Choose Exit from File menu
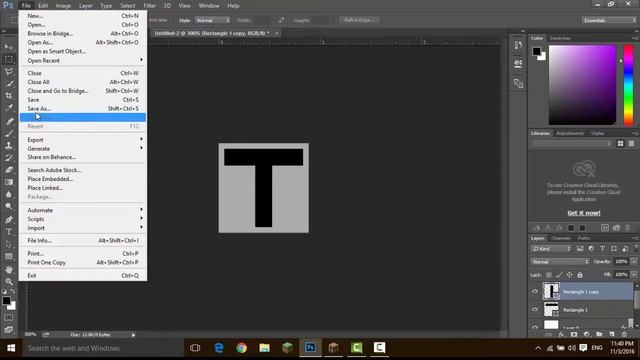 [x=83, y=276]
